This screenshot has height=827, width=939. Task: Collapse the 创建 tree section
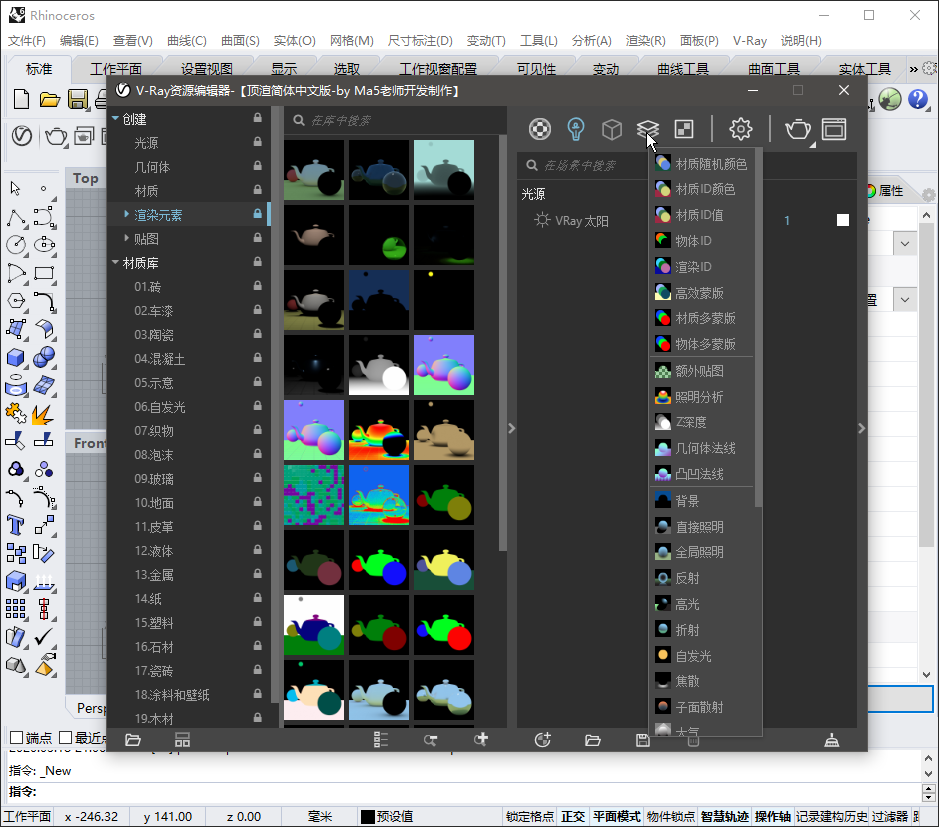tap(115, 119)
